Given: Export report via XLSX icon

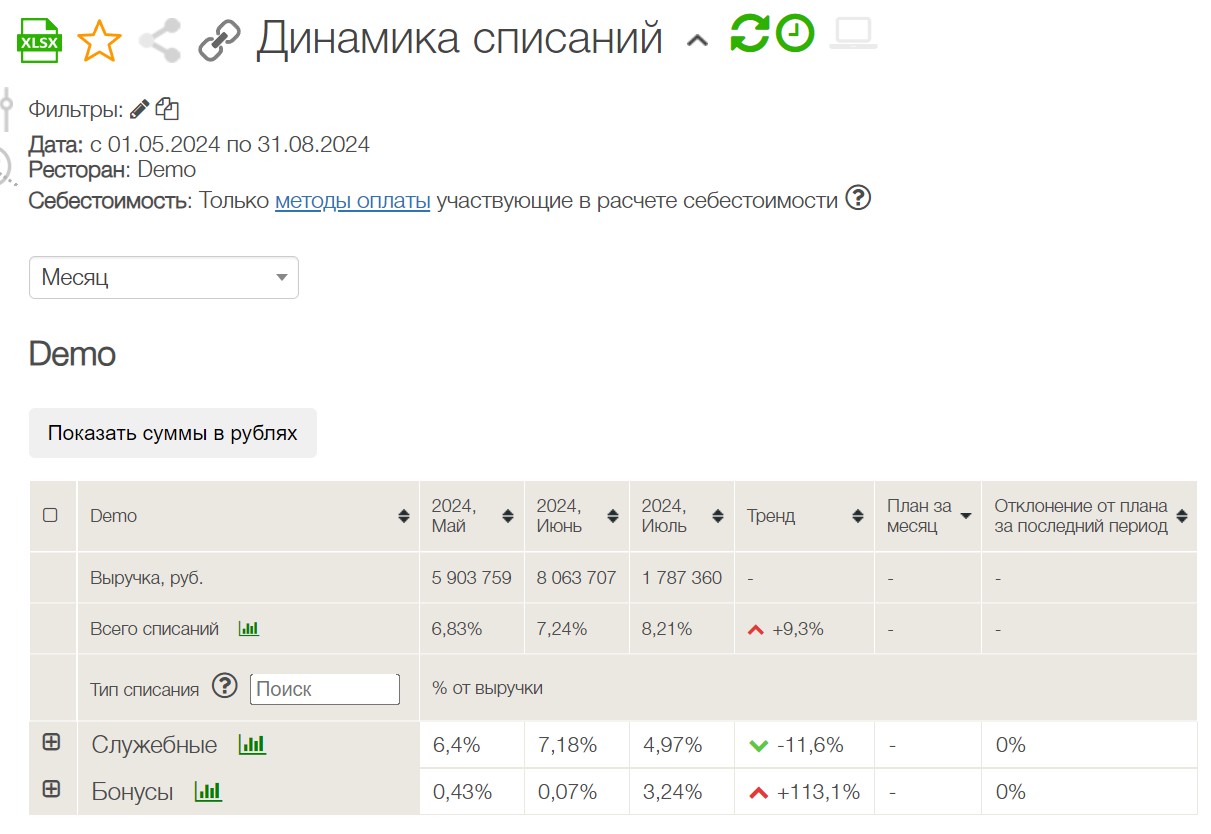Looking at the screenshot, I should coord(40,41).
